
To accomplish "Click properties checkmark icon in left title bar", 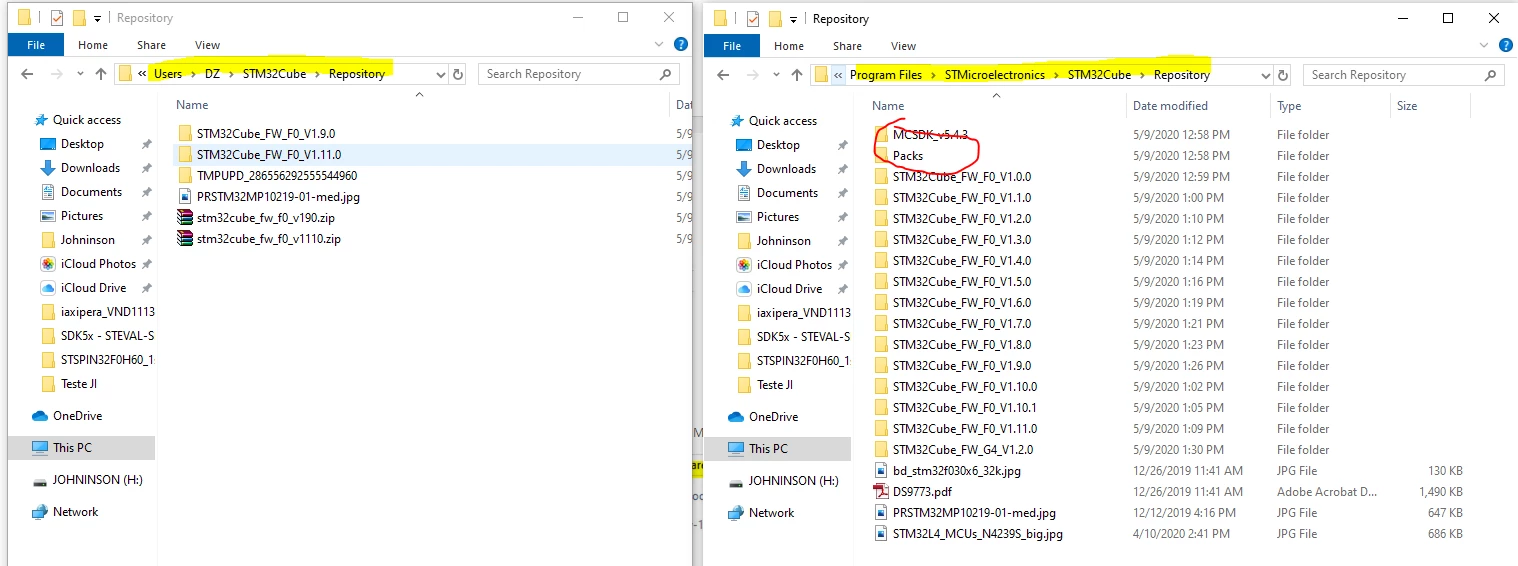I will click(x=57, y=18).
